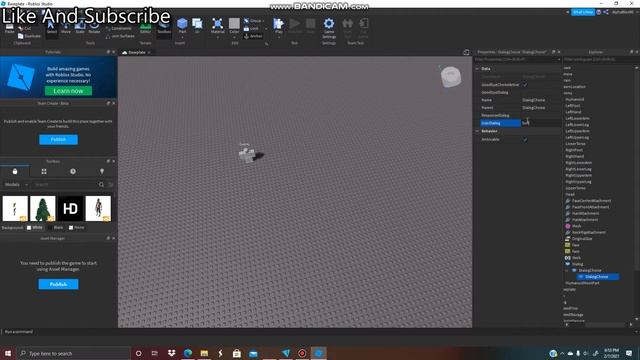Open the Color dropdown arrow

pyautogui.click(x=234, y=37)
